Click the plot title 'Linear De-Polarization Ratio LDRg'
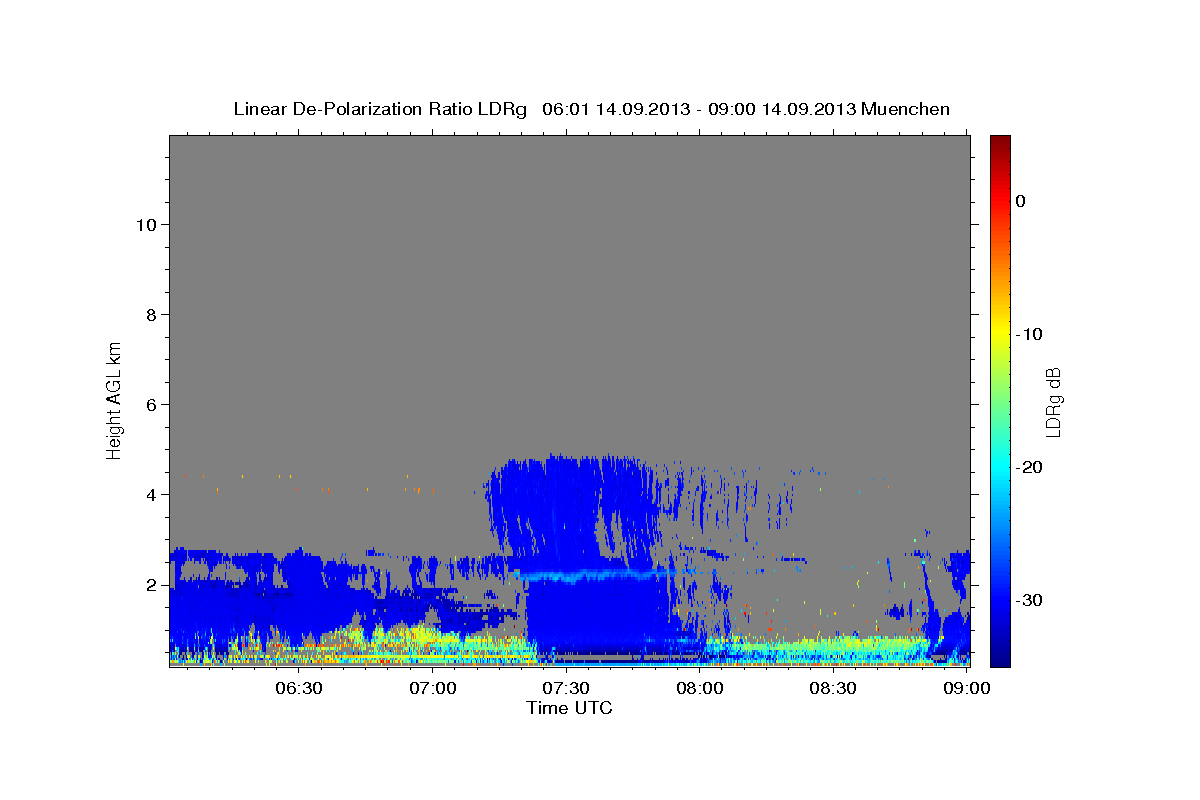 coord(380,109)
